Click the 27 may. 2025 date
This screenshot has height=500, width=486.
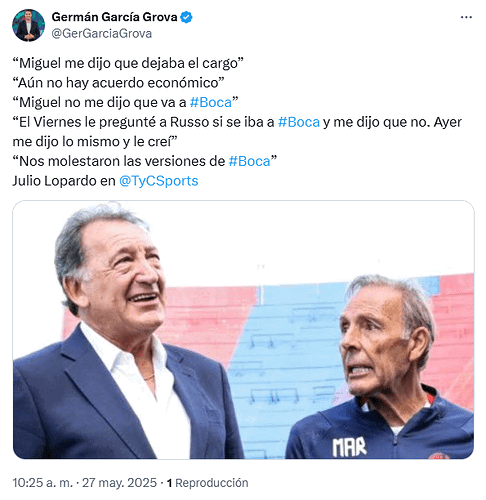click(x=119, y=483)
